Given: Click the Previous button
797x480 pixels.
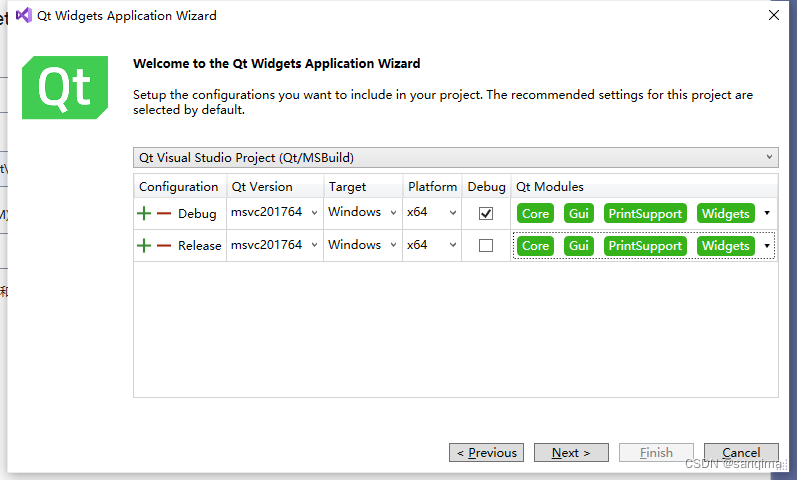Looking at the screenshot, I should point(486,453).
